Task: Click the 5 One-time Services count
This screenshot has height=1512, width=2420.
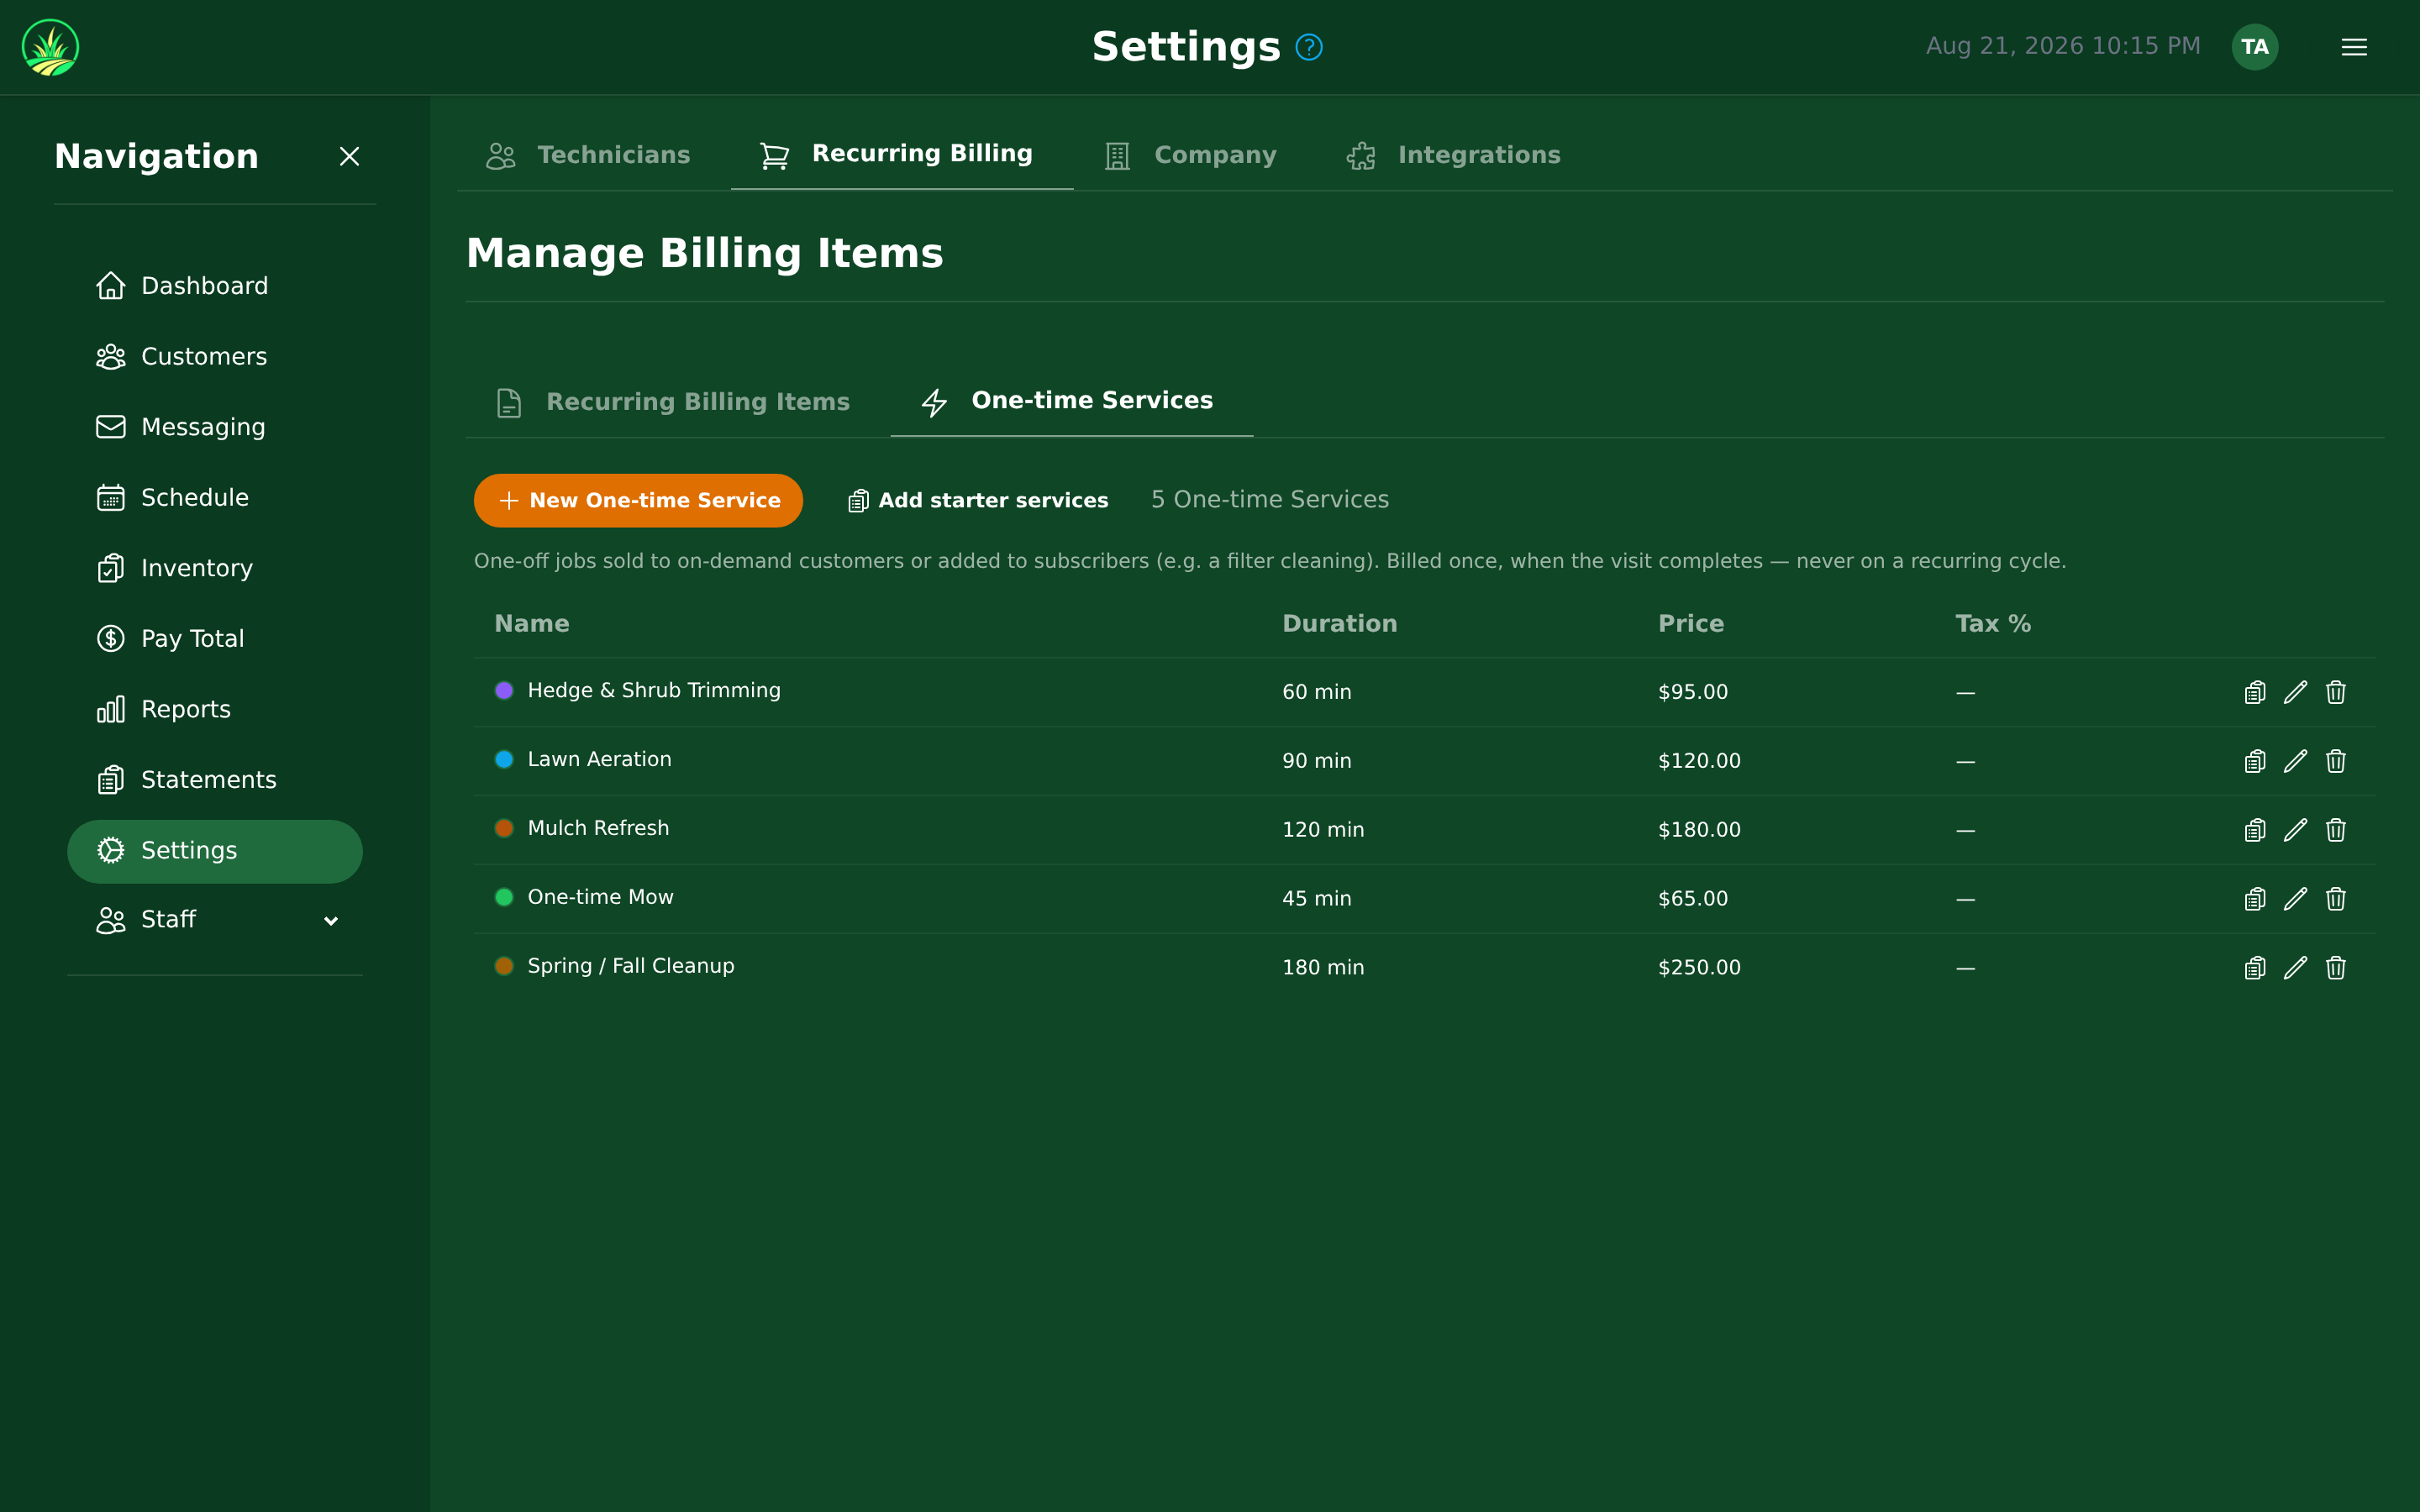Action: 1270,500
